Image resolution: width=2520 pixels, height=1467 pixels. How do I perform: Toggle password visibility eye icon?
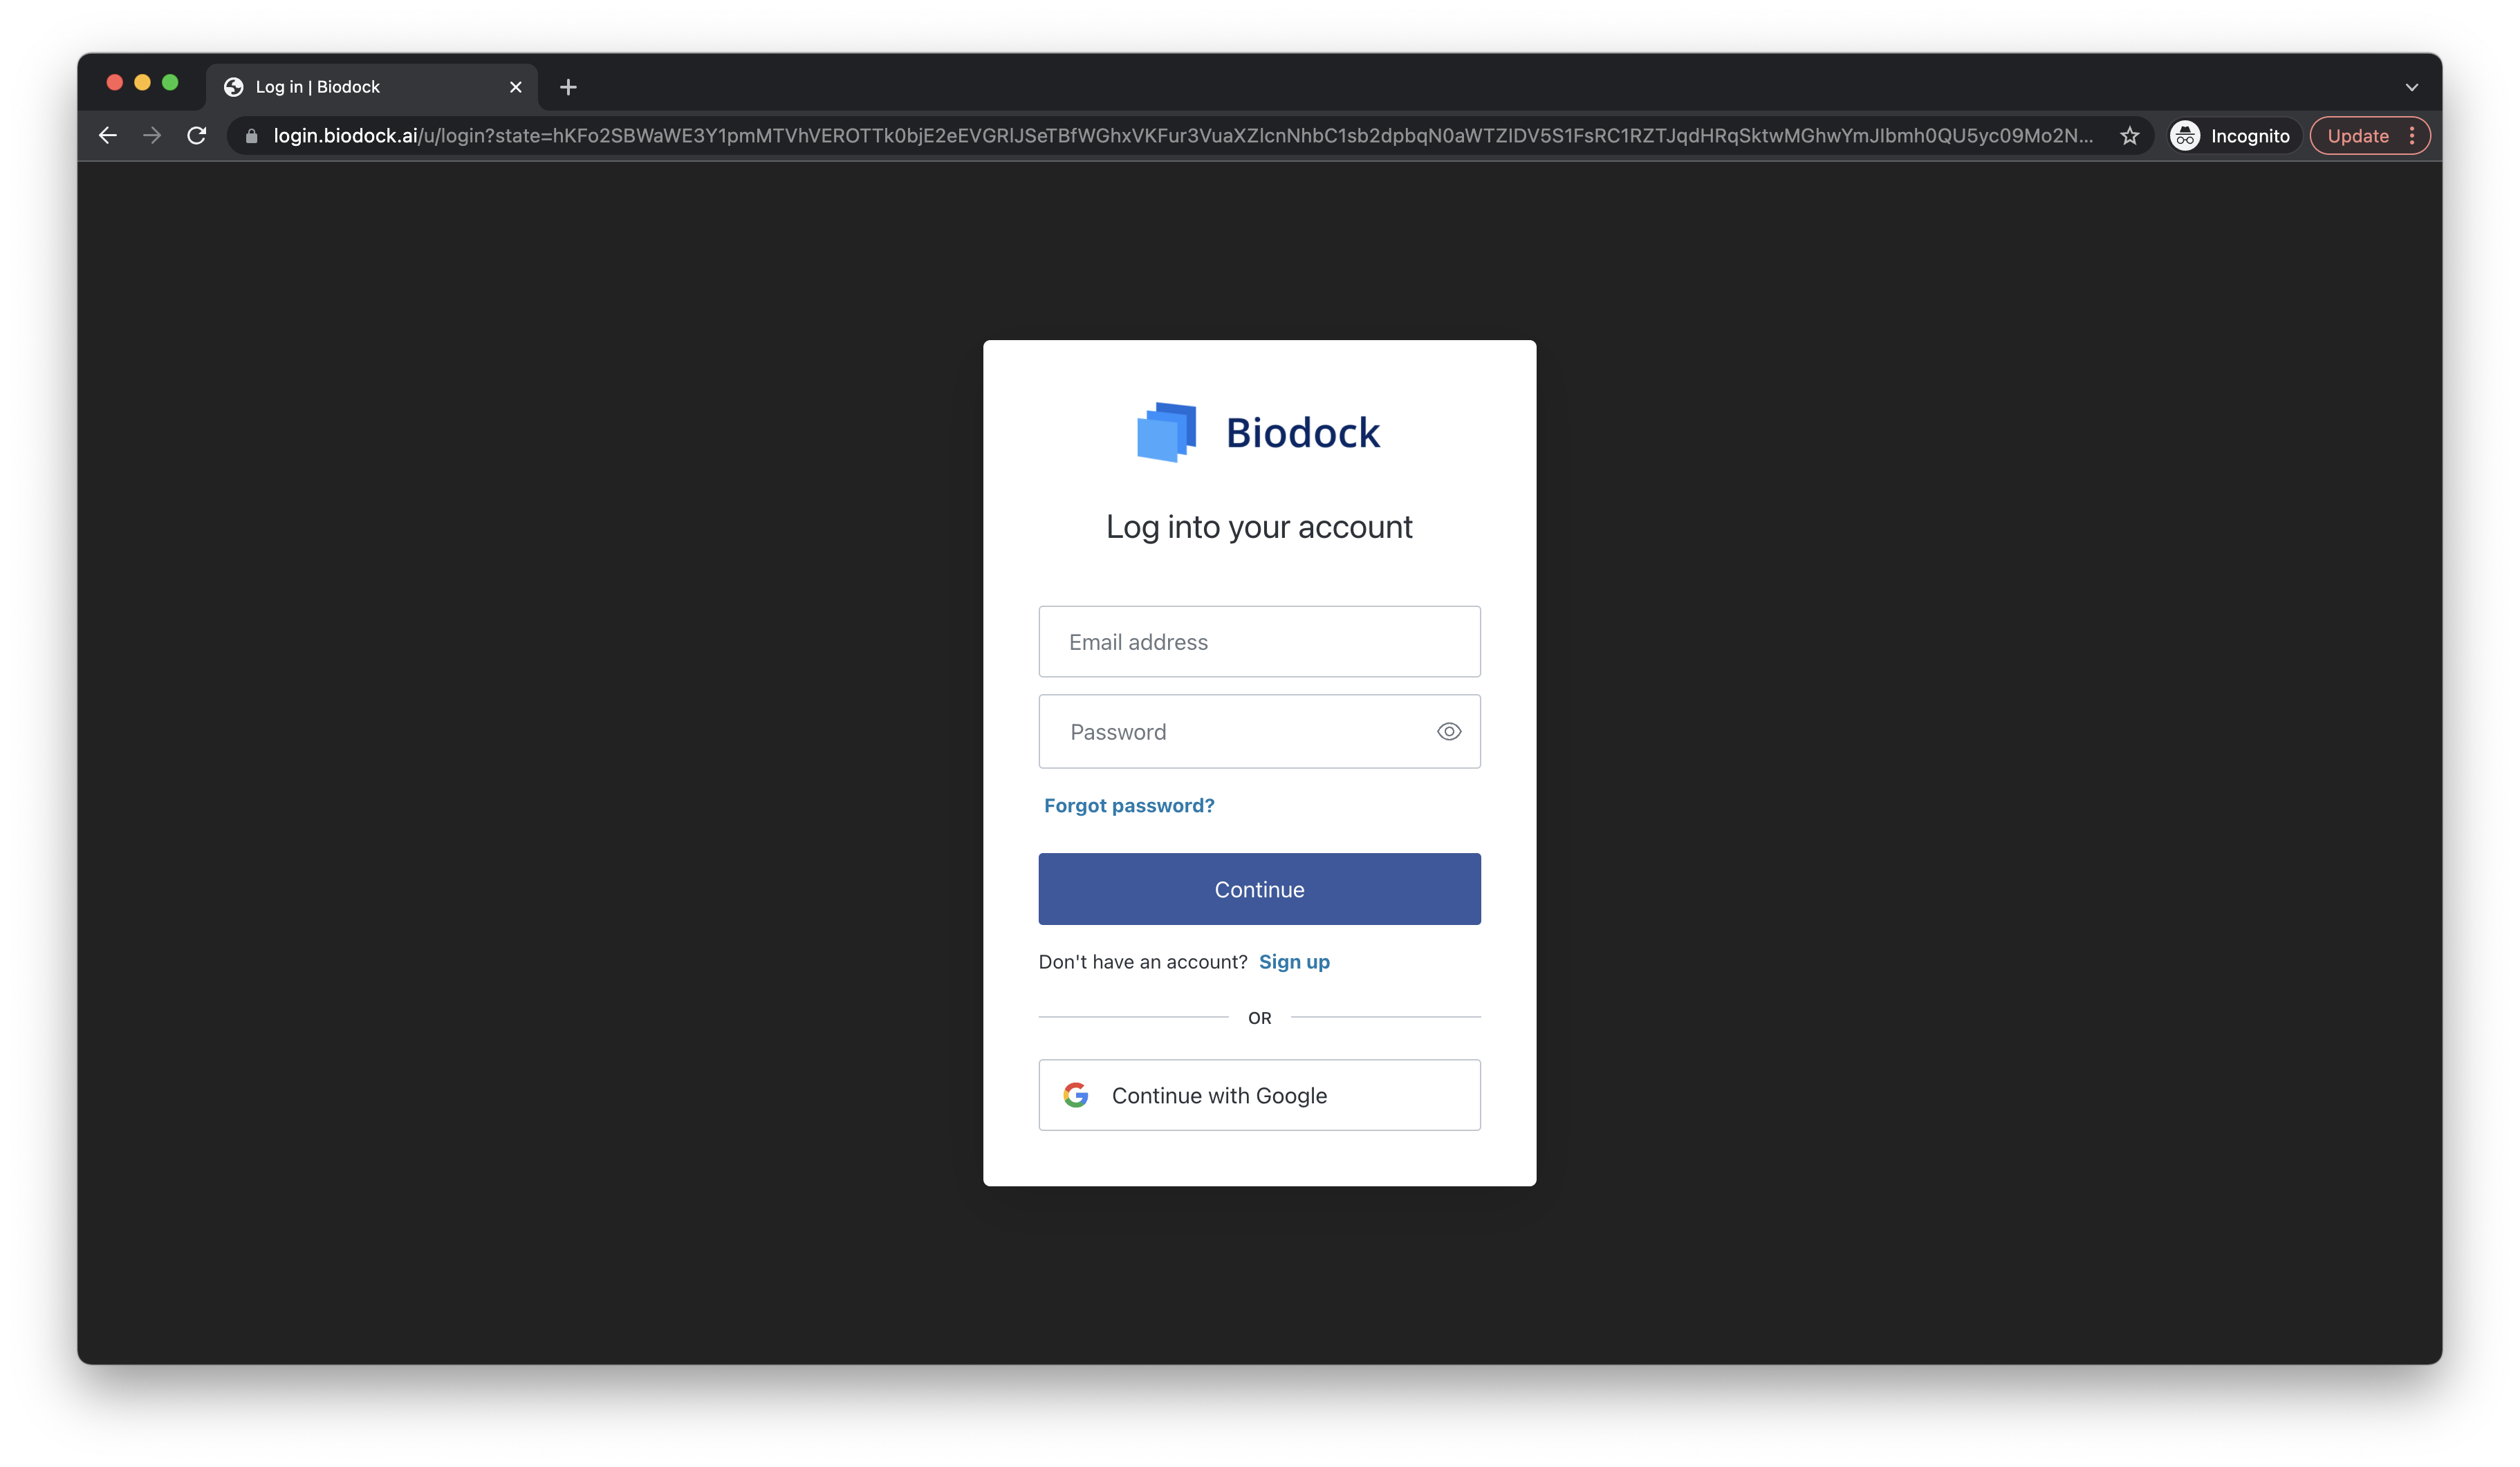(1446, 731)
